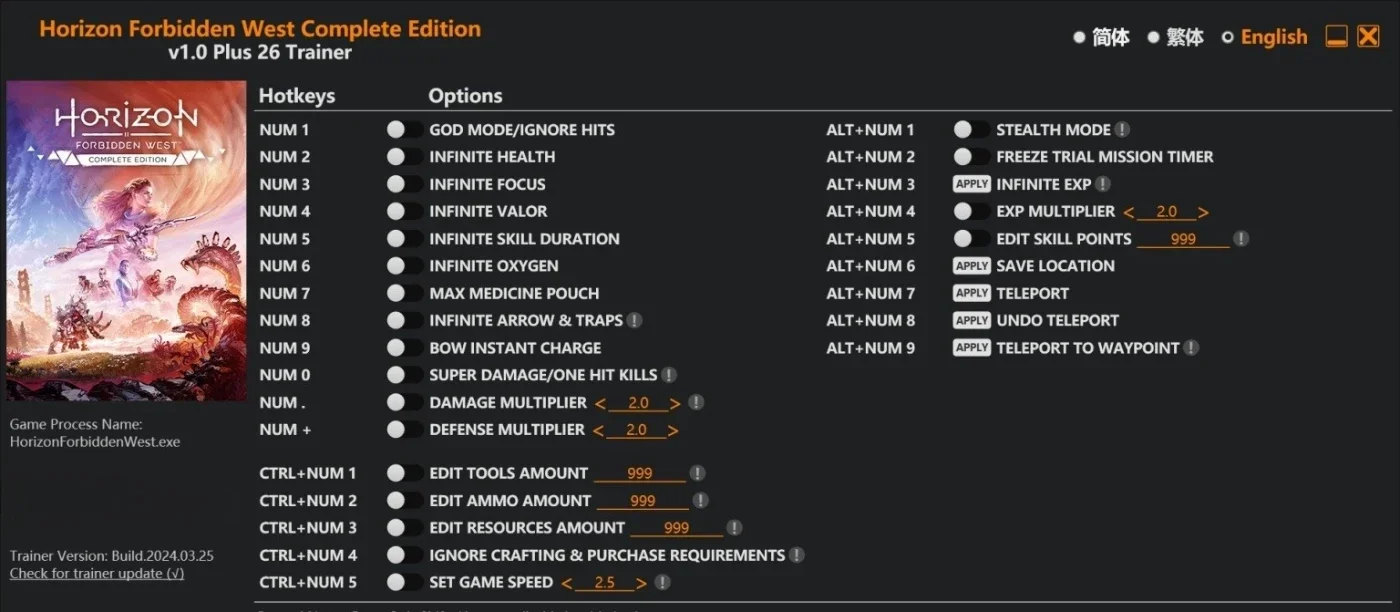
Task: Click the info icon next to Stealth Mode
Action: coord(1123,130)
